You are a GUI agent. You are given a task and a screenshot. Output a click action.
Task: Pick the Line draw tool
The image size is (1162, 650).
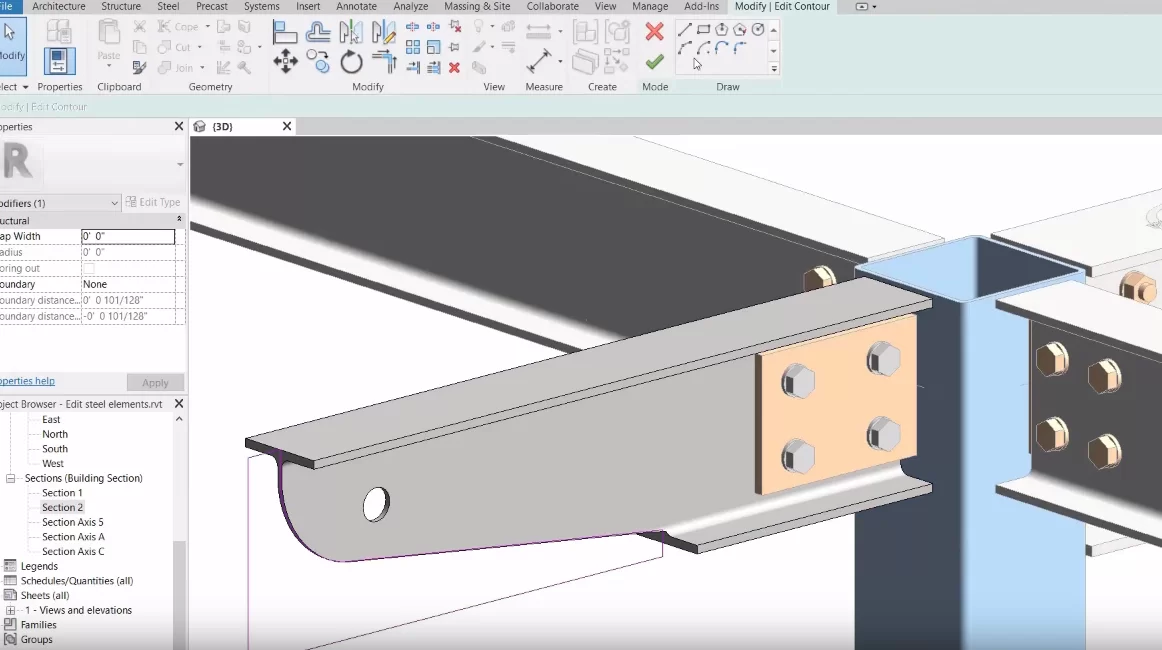click(685, 29)
